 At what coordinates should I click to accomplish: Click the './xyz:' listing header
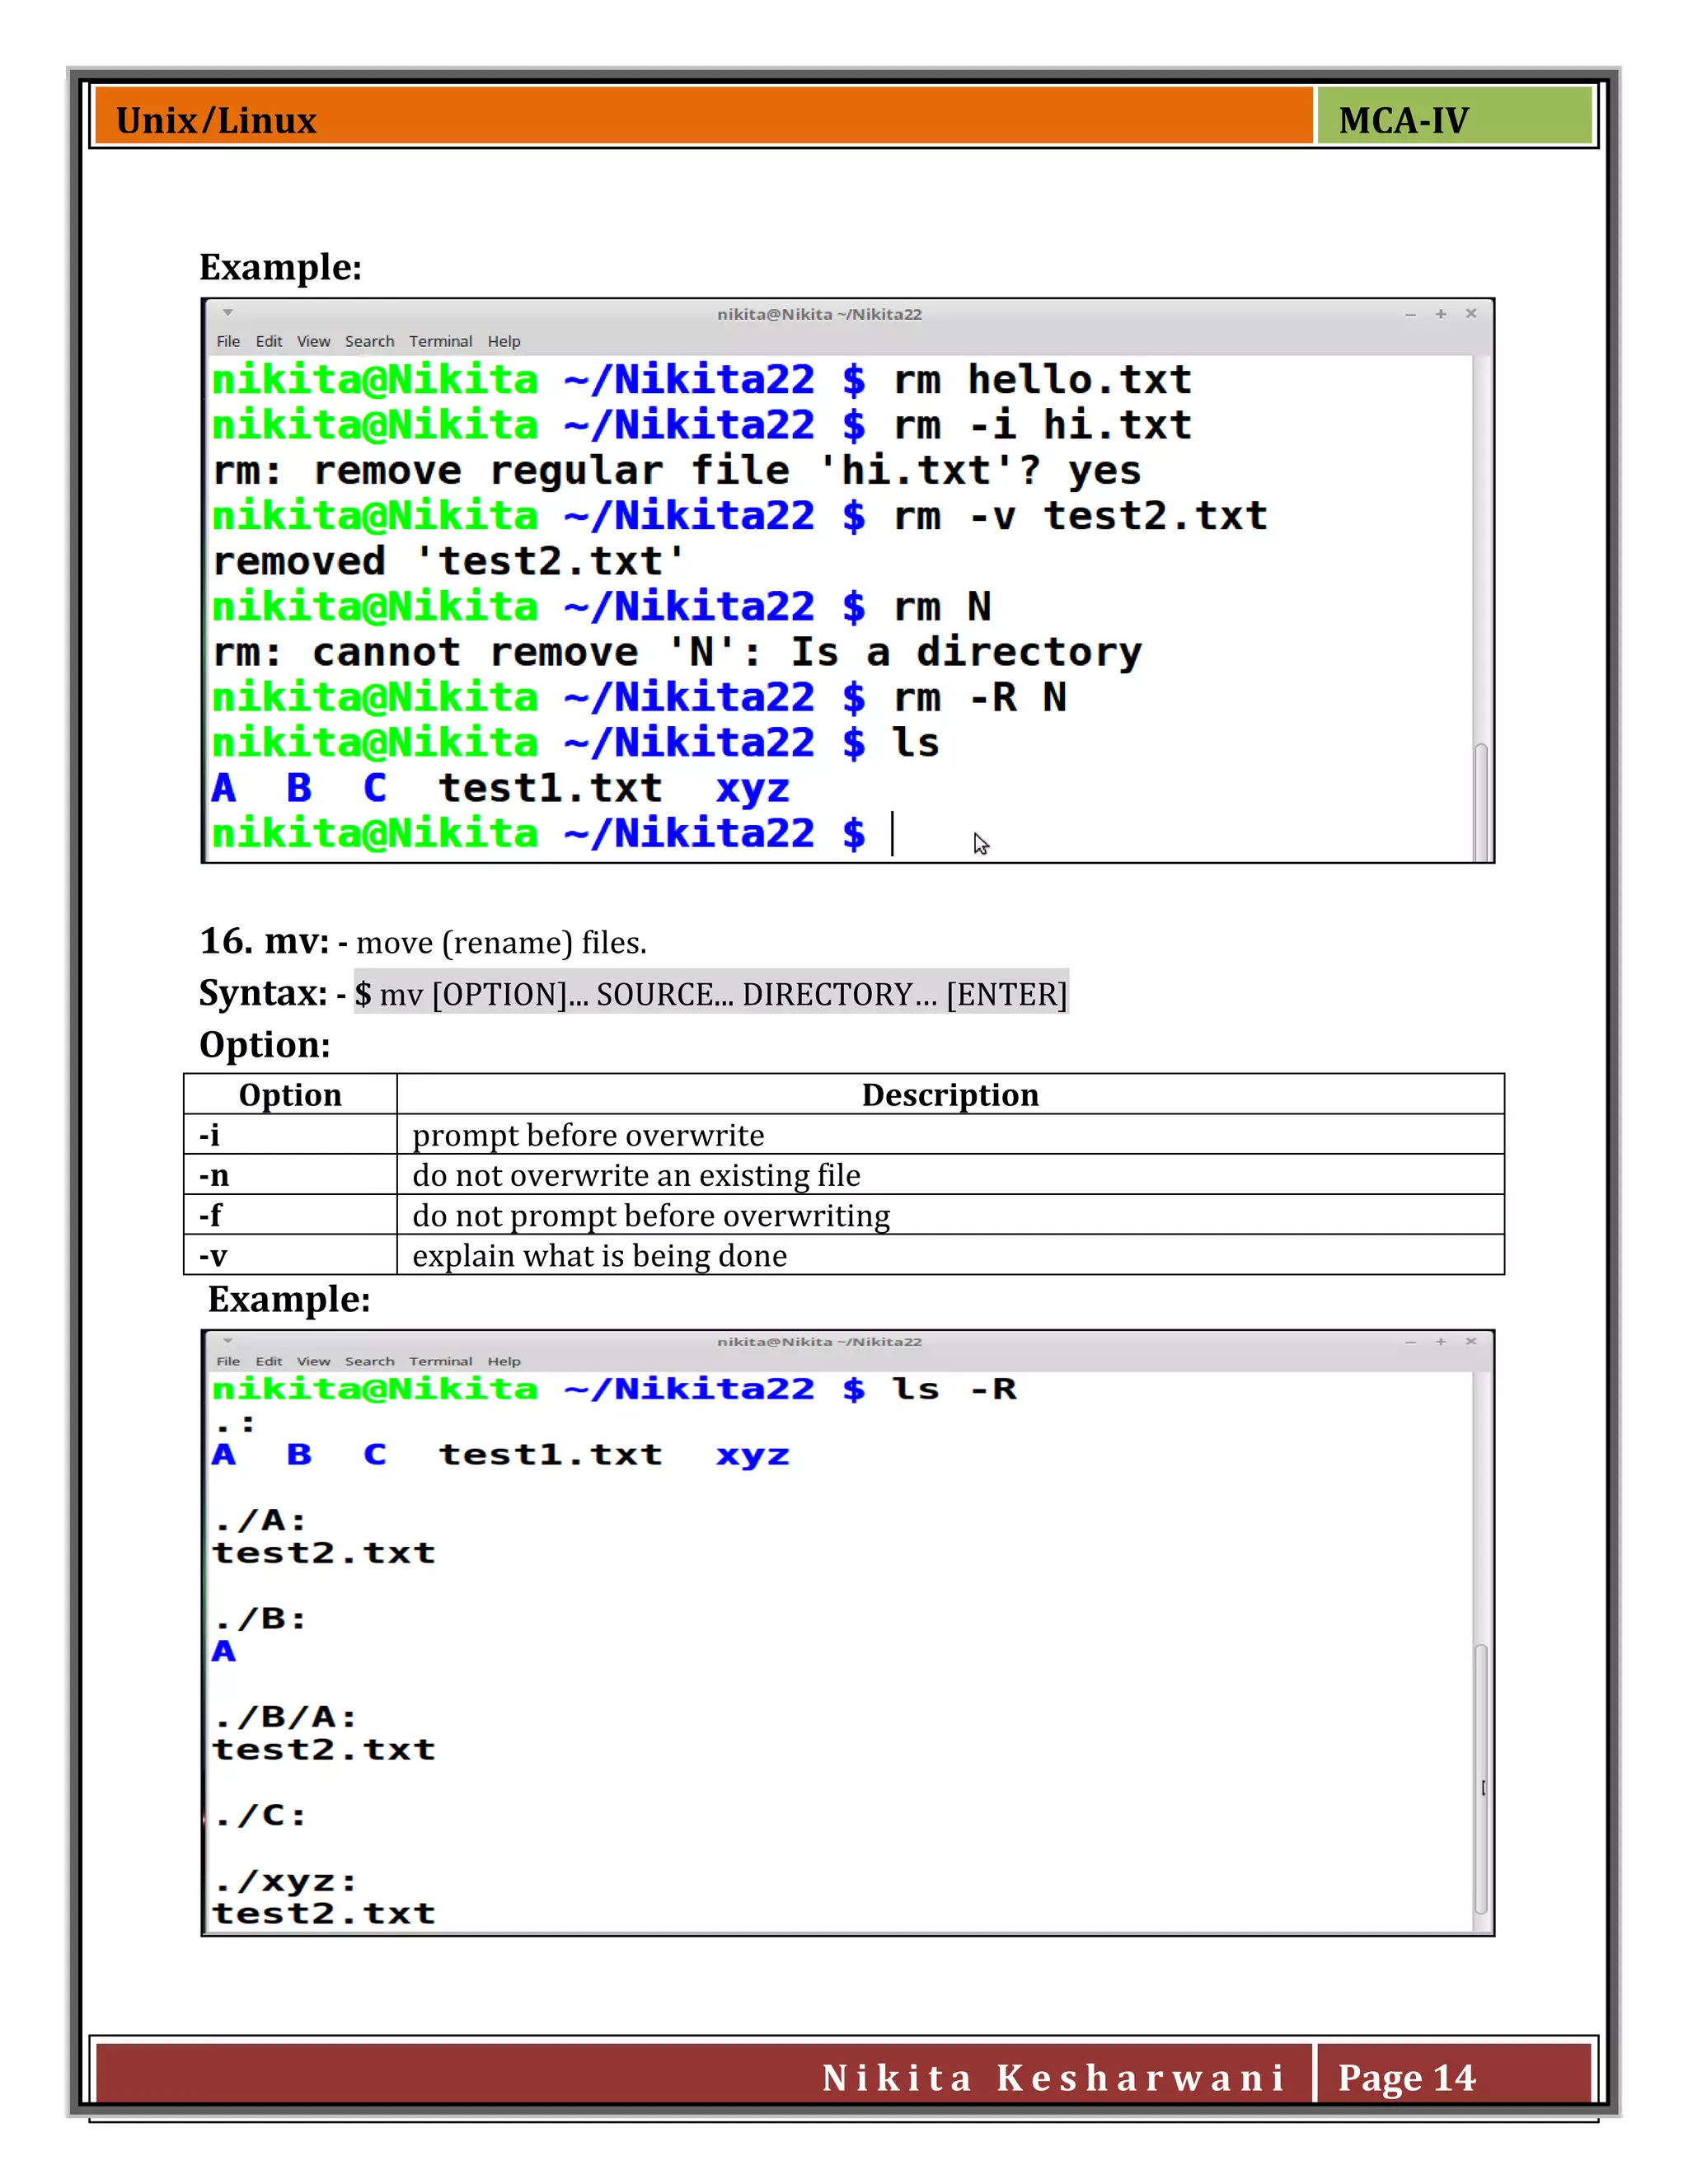click(x=285, y=1881)
